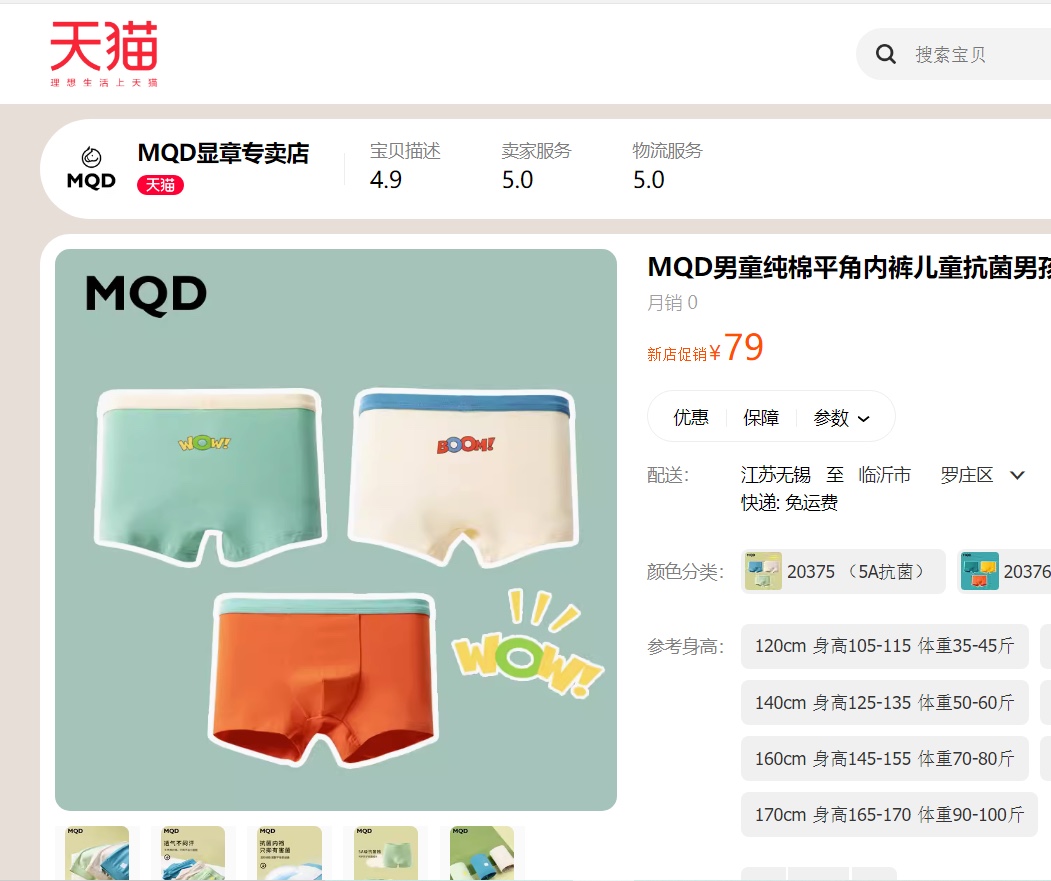Click the product title MQD男童纯棉平角内裤
The width and height of the screenshot is (1051, 881).
coord(849,268)
